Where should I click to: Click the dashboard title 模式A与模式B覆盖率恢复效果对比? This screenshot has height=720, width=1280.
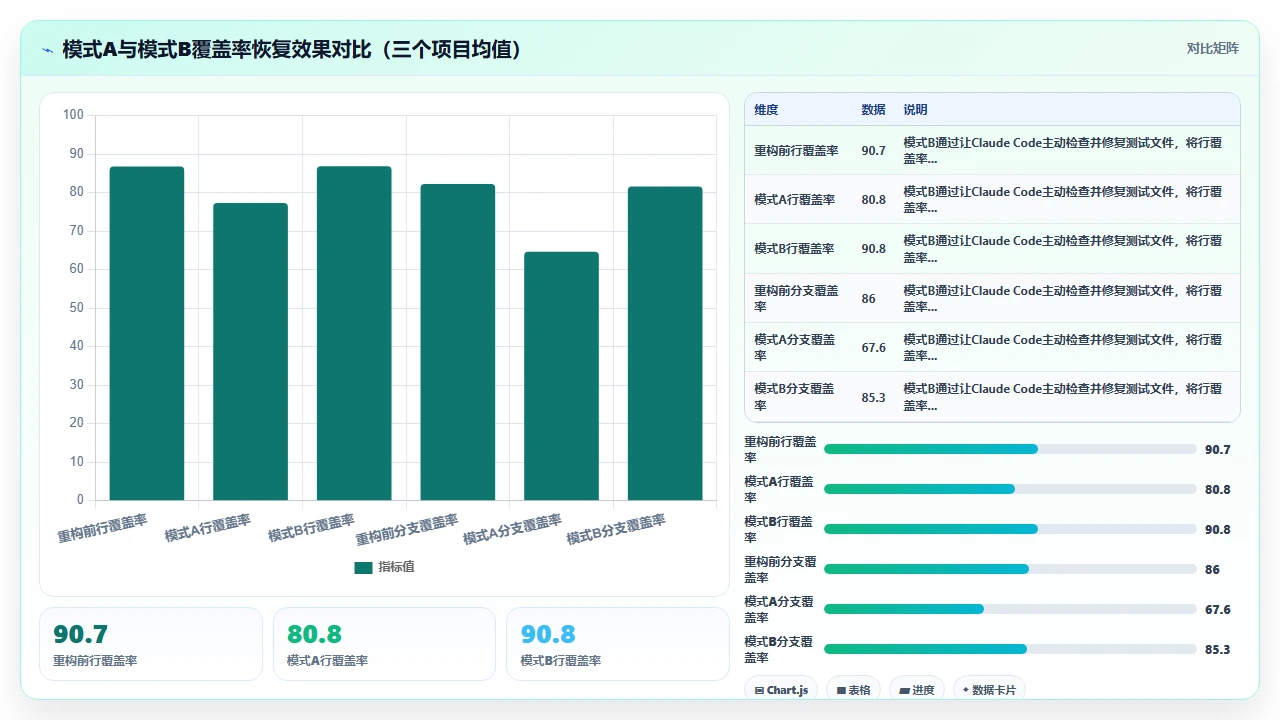pyautogui.click(x=292, y=50)
